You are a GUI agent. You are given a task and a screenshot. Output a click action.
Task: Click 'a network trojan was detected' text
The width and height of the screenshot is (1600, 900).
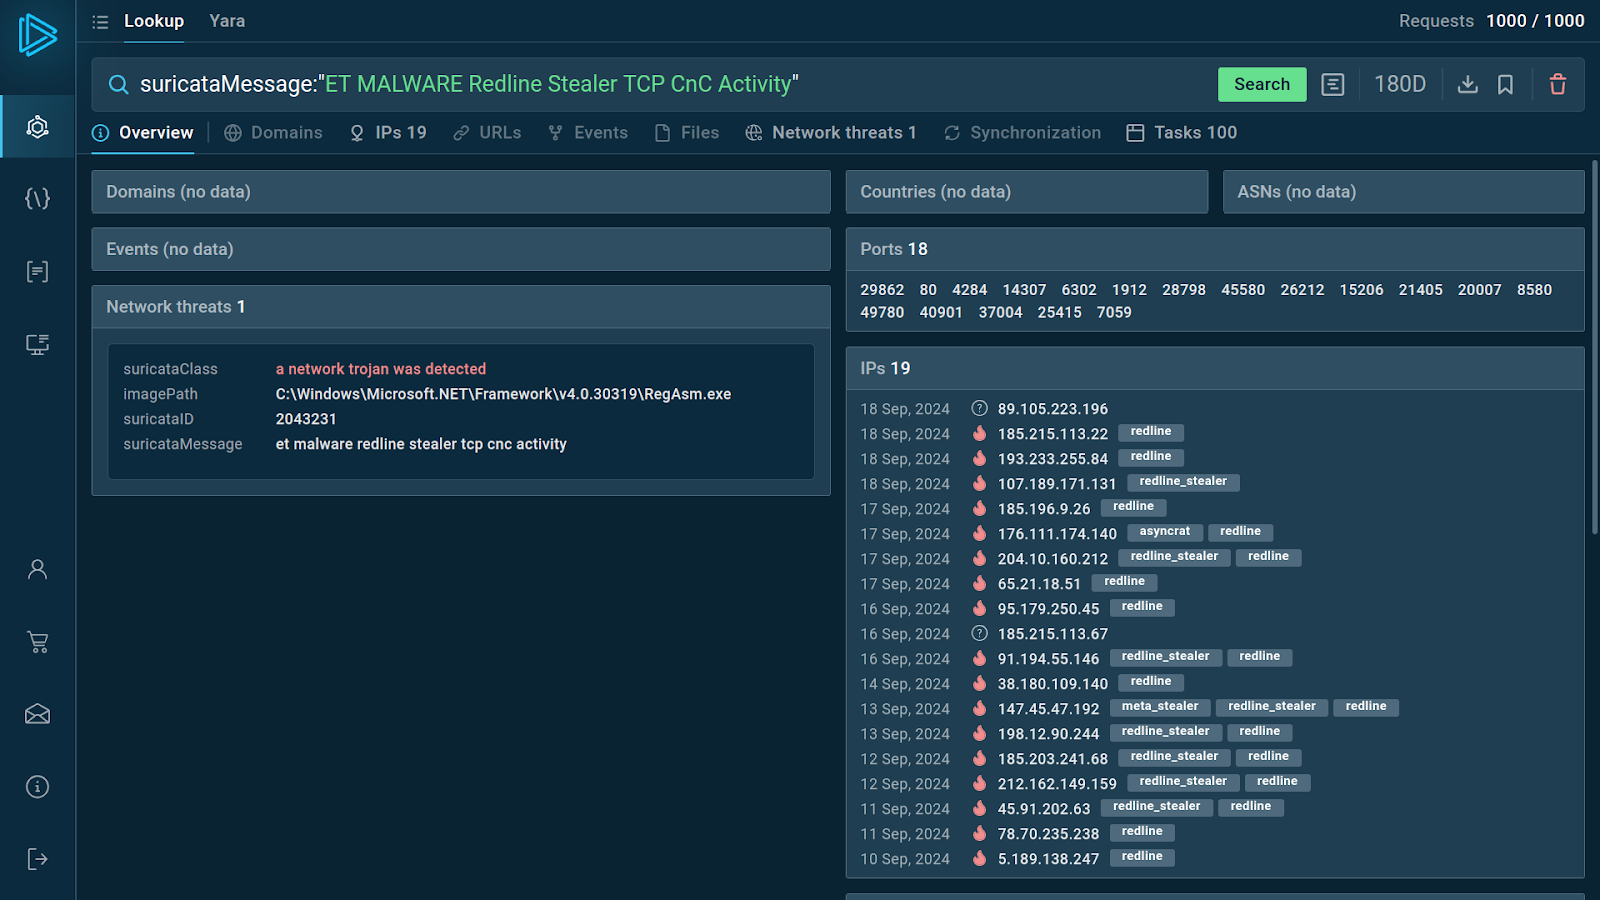[381, 369]
